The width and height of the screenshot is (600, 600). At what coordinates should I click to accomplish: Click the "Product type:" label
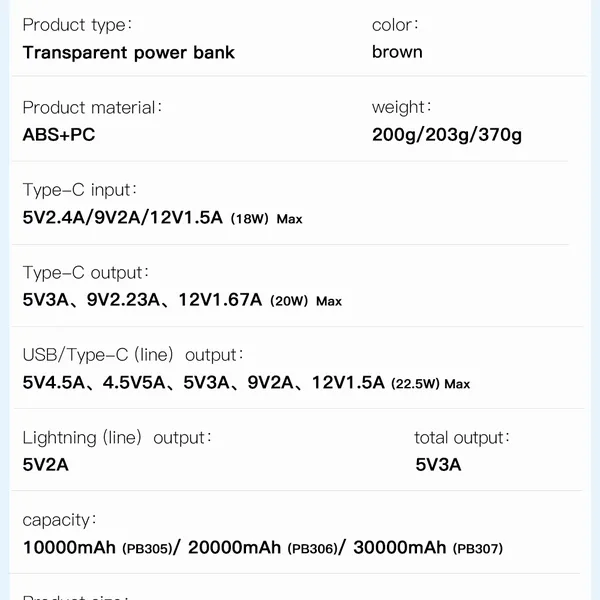[77, 25]
